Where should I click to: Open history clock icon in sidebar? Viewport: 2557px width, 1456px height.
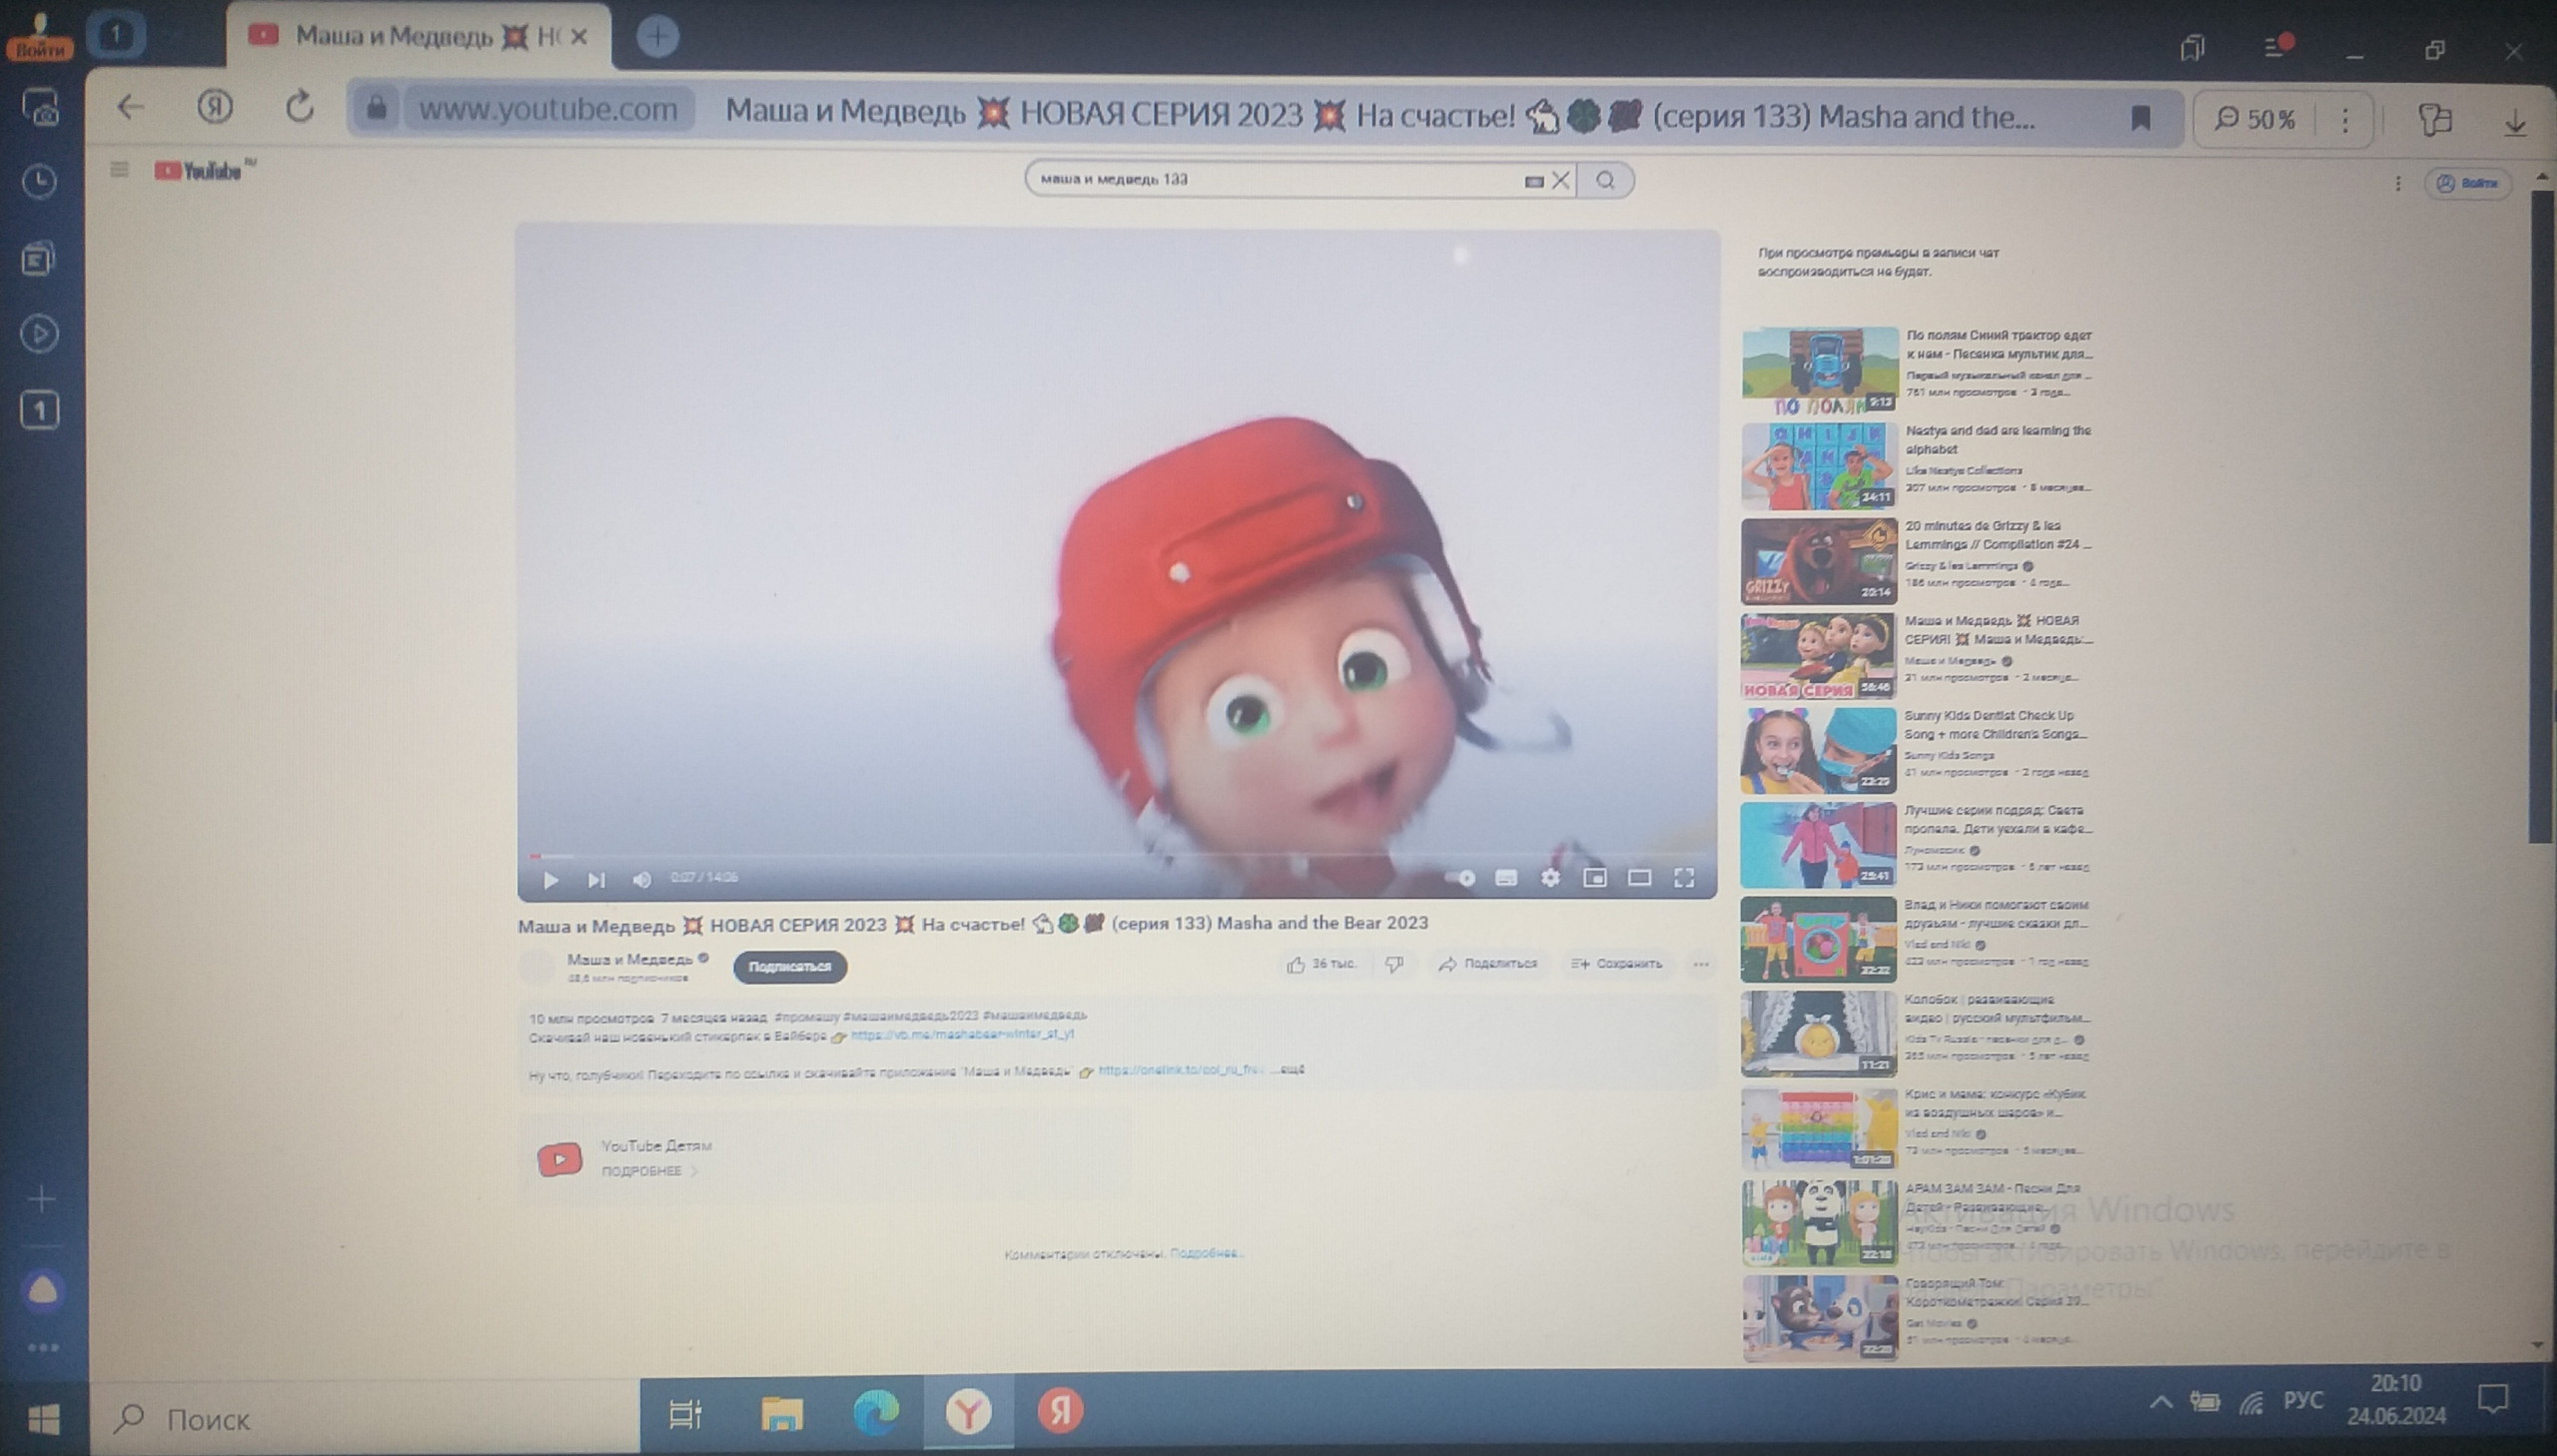pos(40,182)
